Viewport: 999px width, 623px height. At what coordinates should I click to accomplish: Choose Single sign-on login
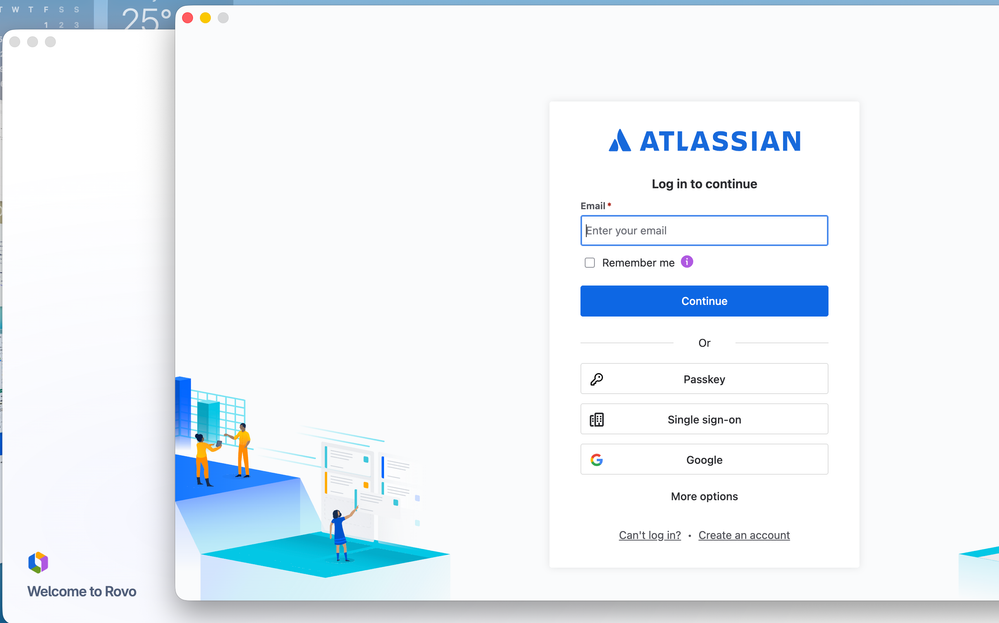(704, 419)
